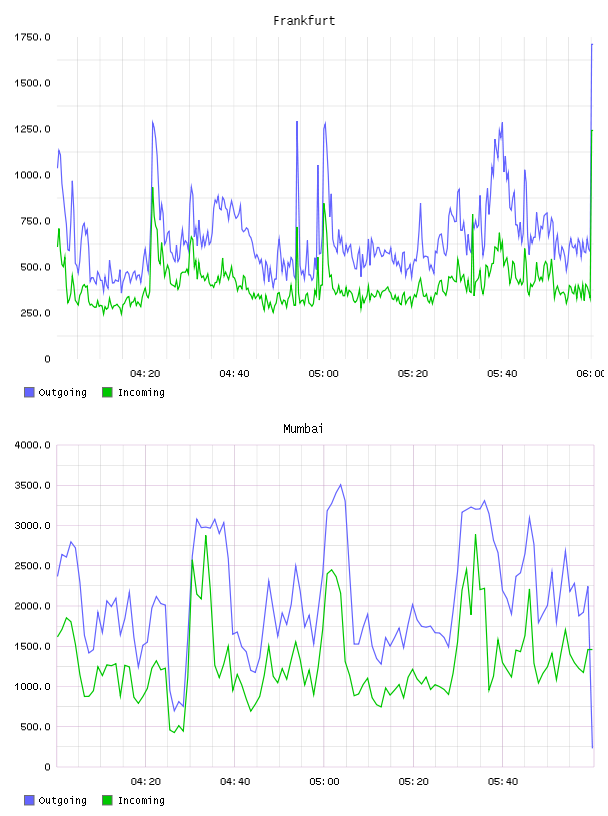Click the Mumbai chart title
Screen dimensions: 608x816
(303, 429)
